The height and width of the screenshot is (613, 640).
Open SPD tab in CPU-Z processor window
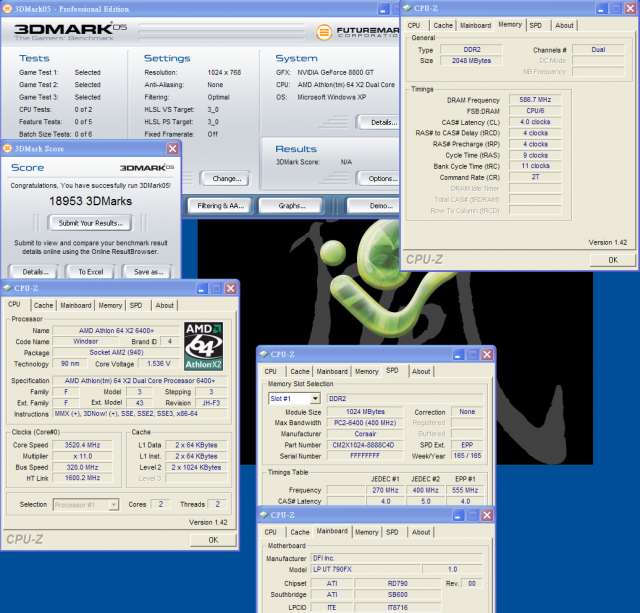136,305
